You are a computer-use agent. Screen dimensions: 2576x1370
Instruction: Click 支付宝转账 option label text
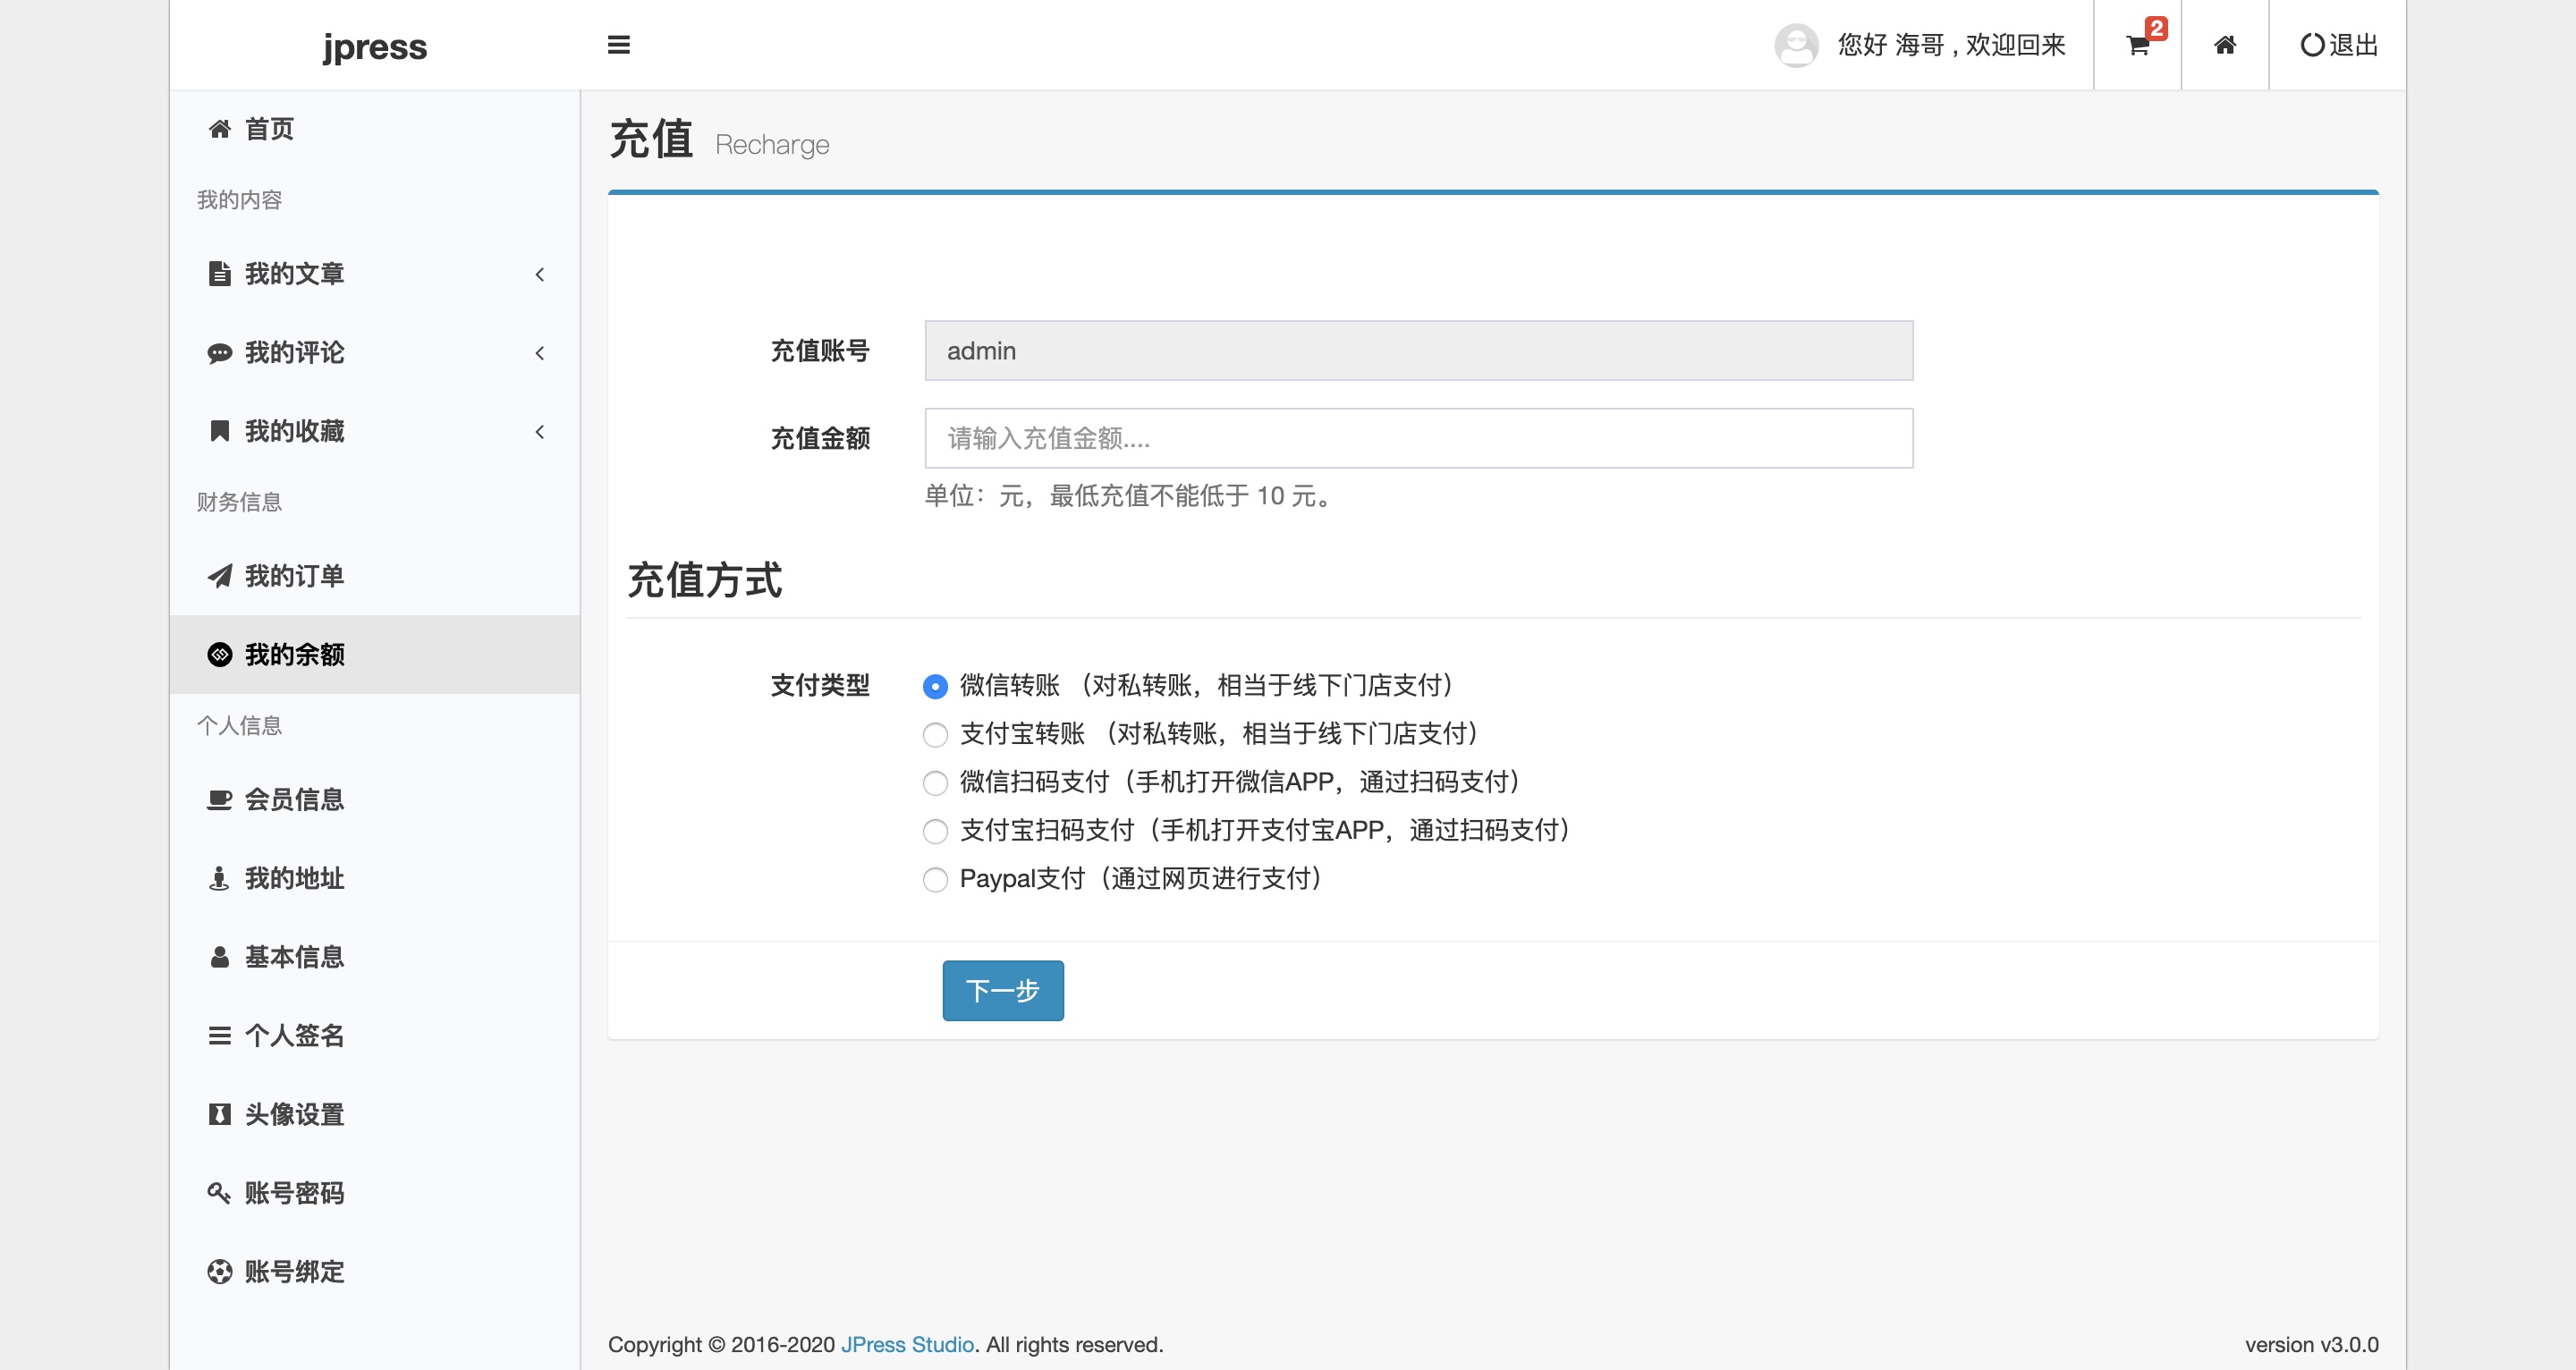[1219, 734]
